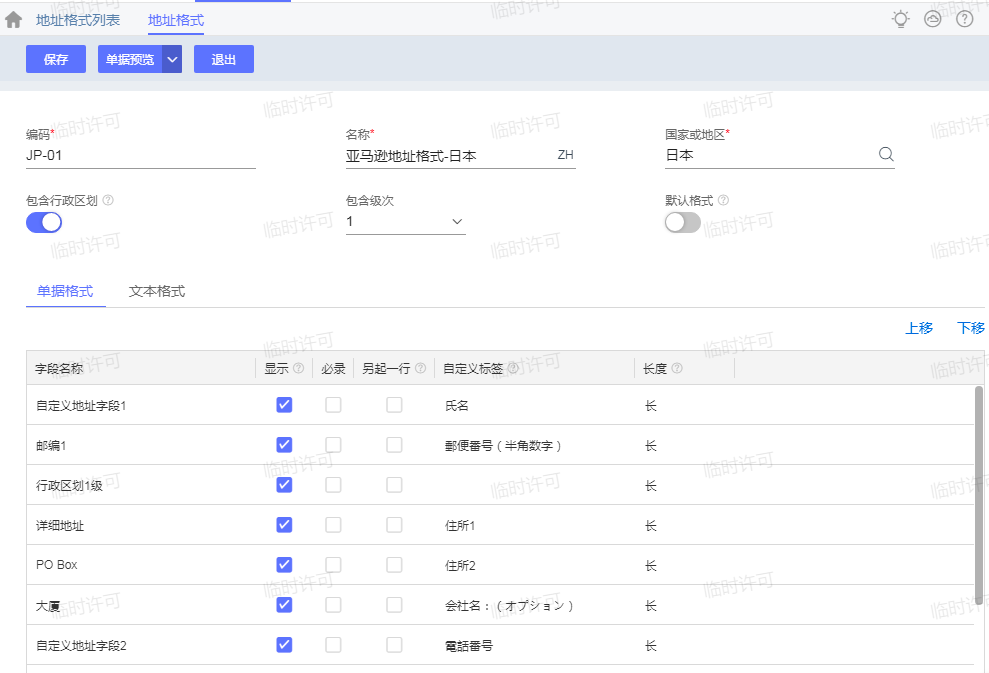Screen dimensions: 989x673
Task: Click help icon in 另起一行 column header
Action: click(421, 368)
